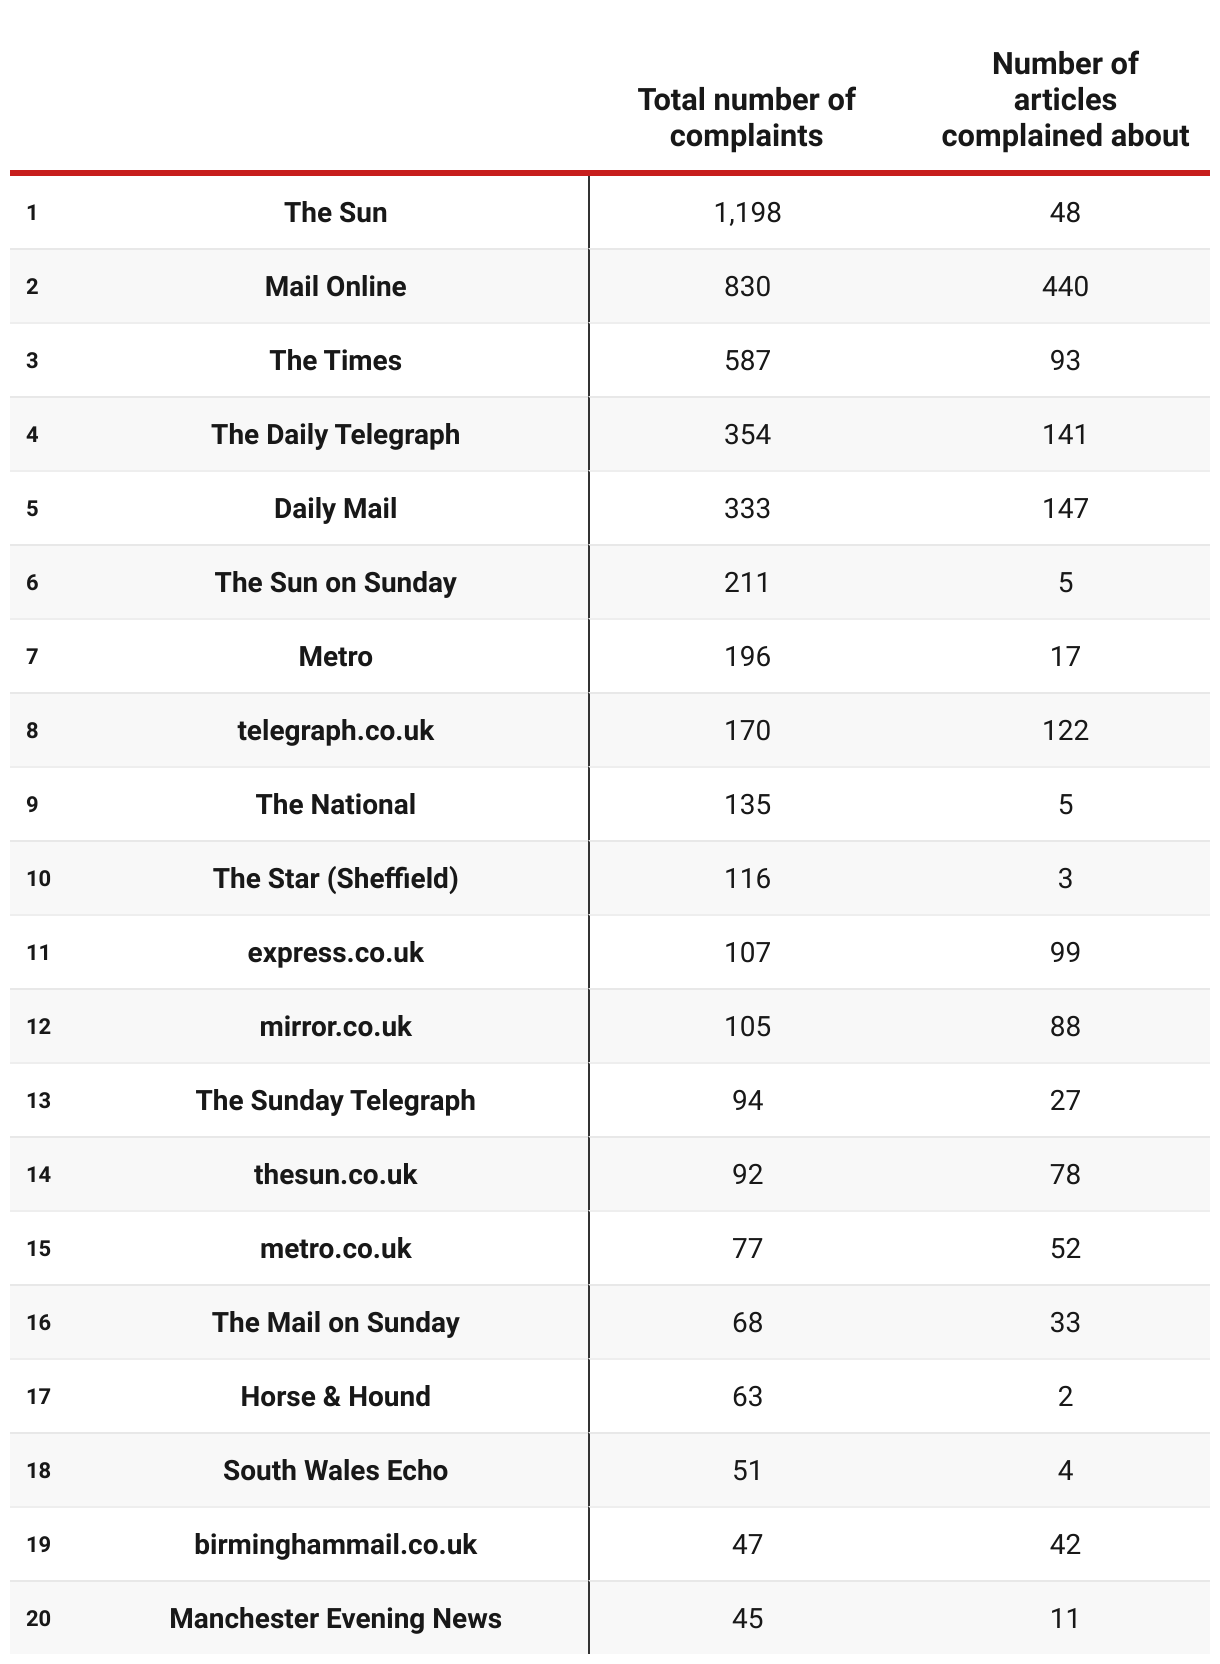The image size is (1220, 1664).
Task: Click The Star (Sheffield) entry
Action: tap(335, 878)
